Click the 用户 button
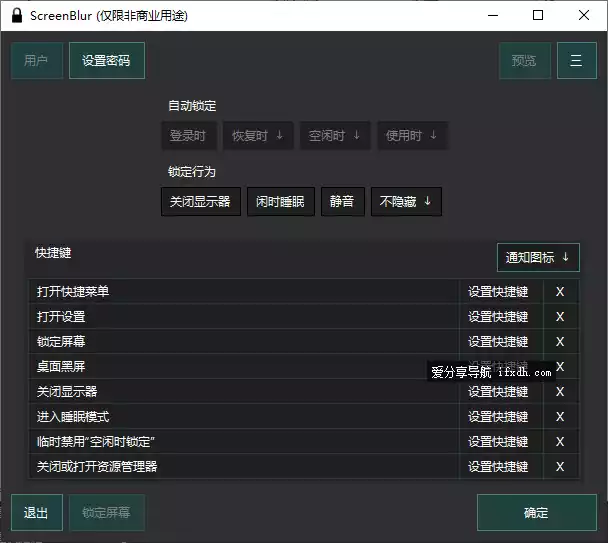608x543 pixels. [x=37, y=61]
